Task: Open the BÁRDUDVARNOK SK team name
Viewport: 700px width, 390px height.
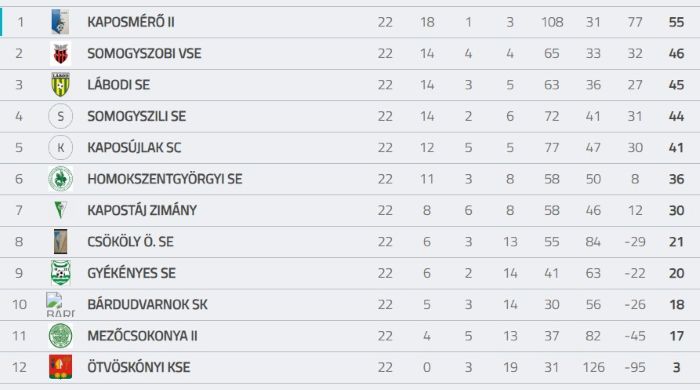Action: [147, 304]
